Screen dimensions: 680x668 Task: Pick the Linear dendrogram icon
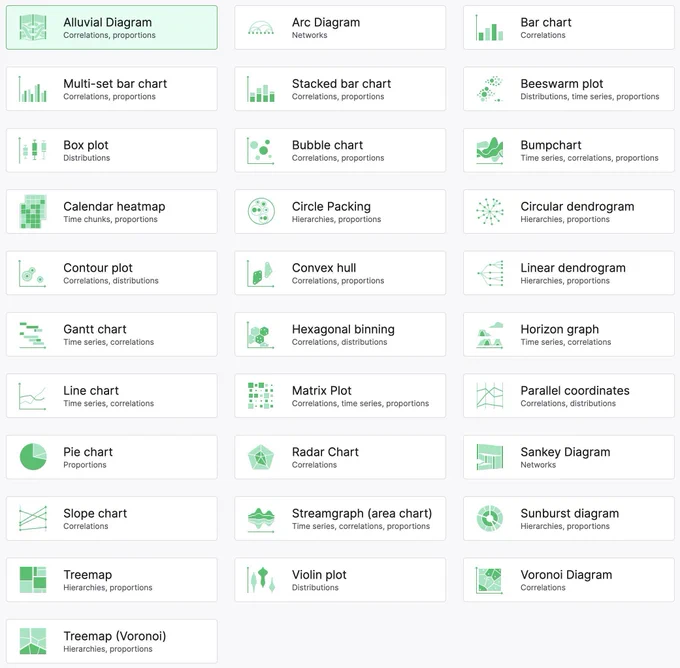[x=490, y=273]
